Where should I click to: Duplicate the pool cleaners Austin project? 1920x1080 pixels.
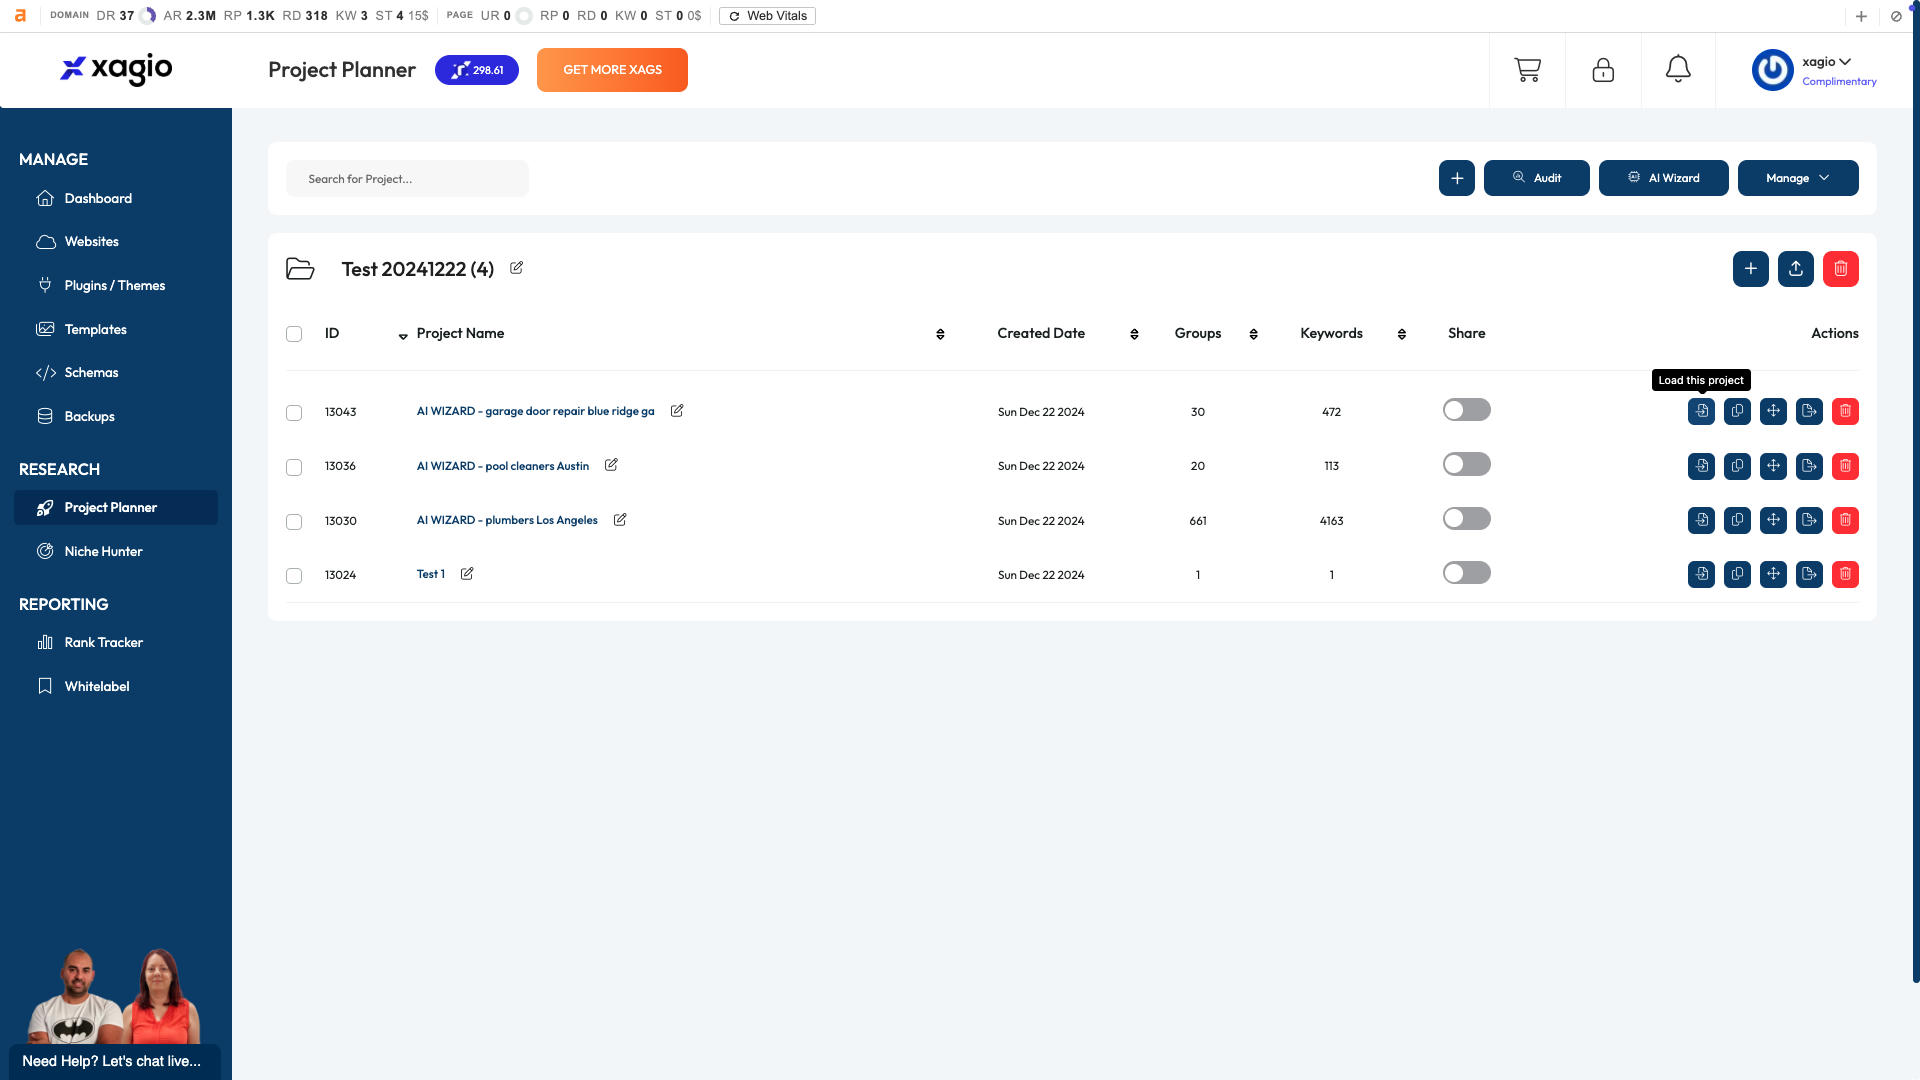(x=1737, y=466)
